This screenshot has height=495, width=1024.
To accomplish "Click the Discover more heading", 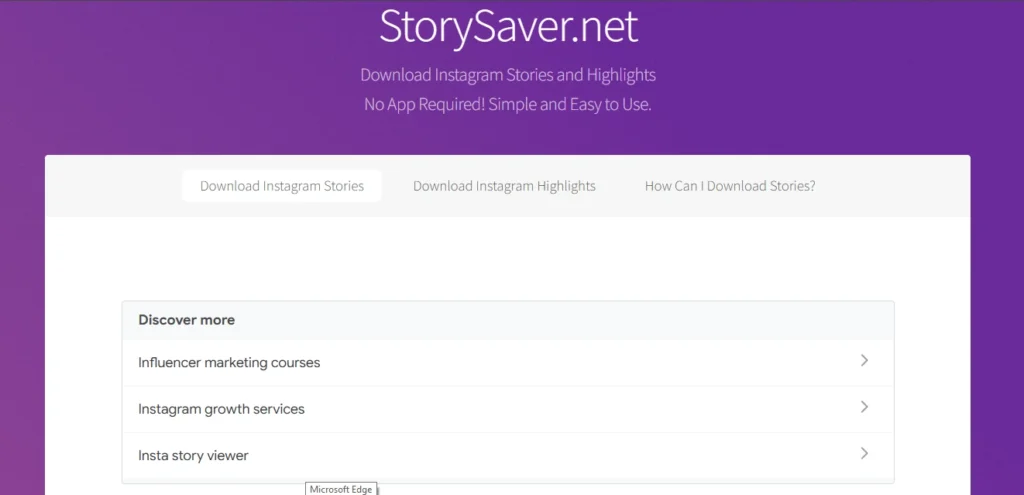I will 186,320.
